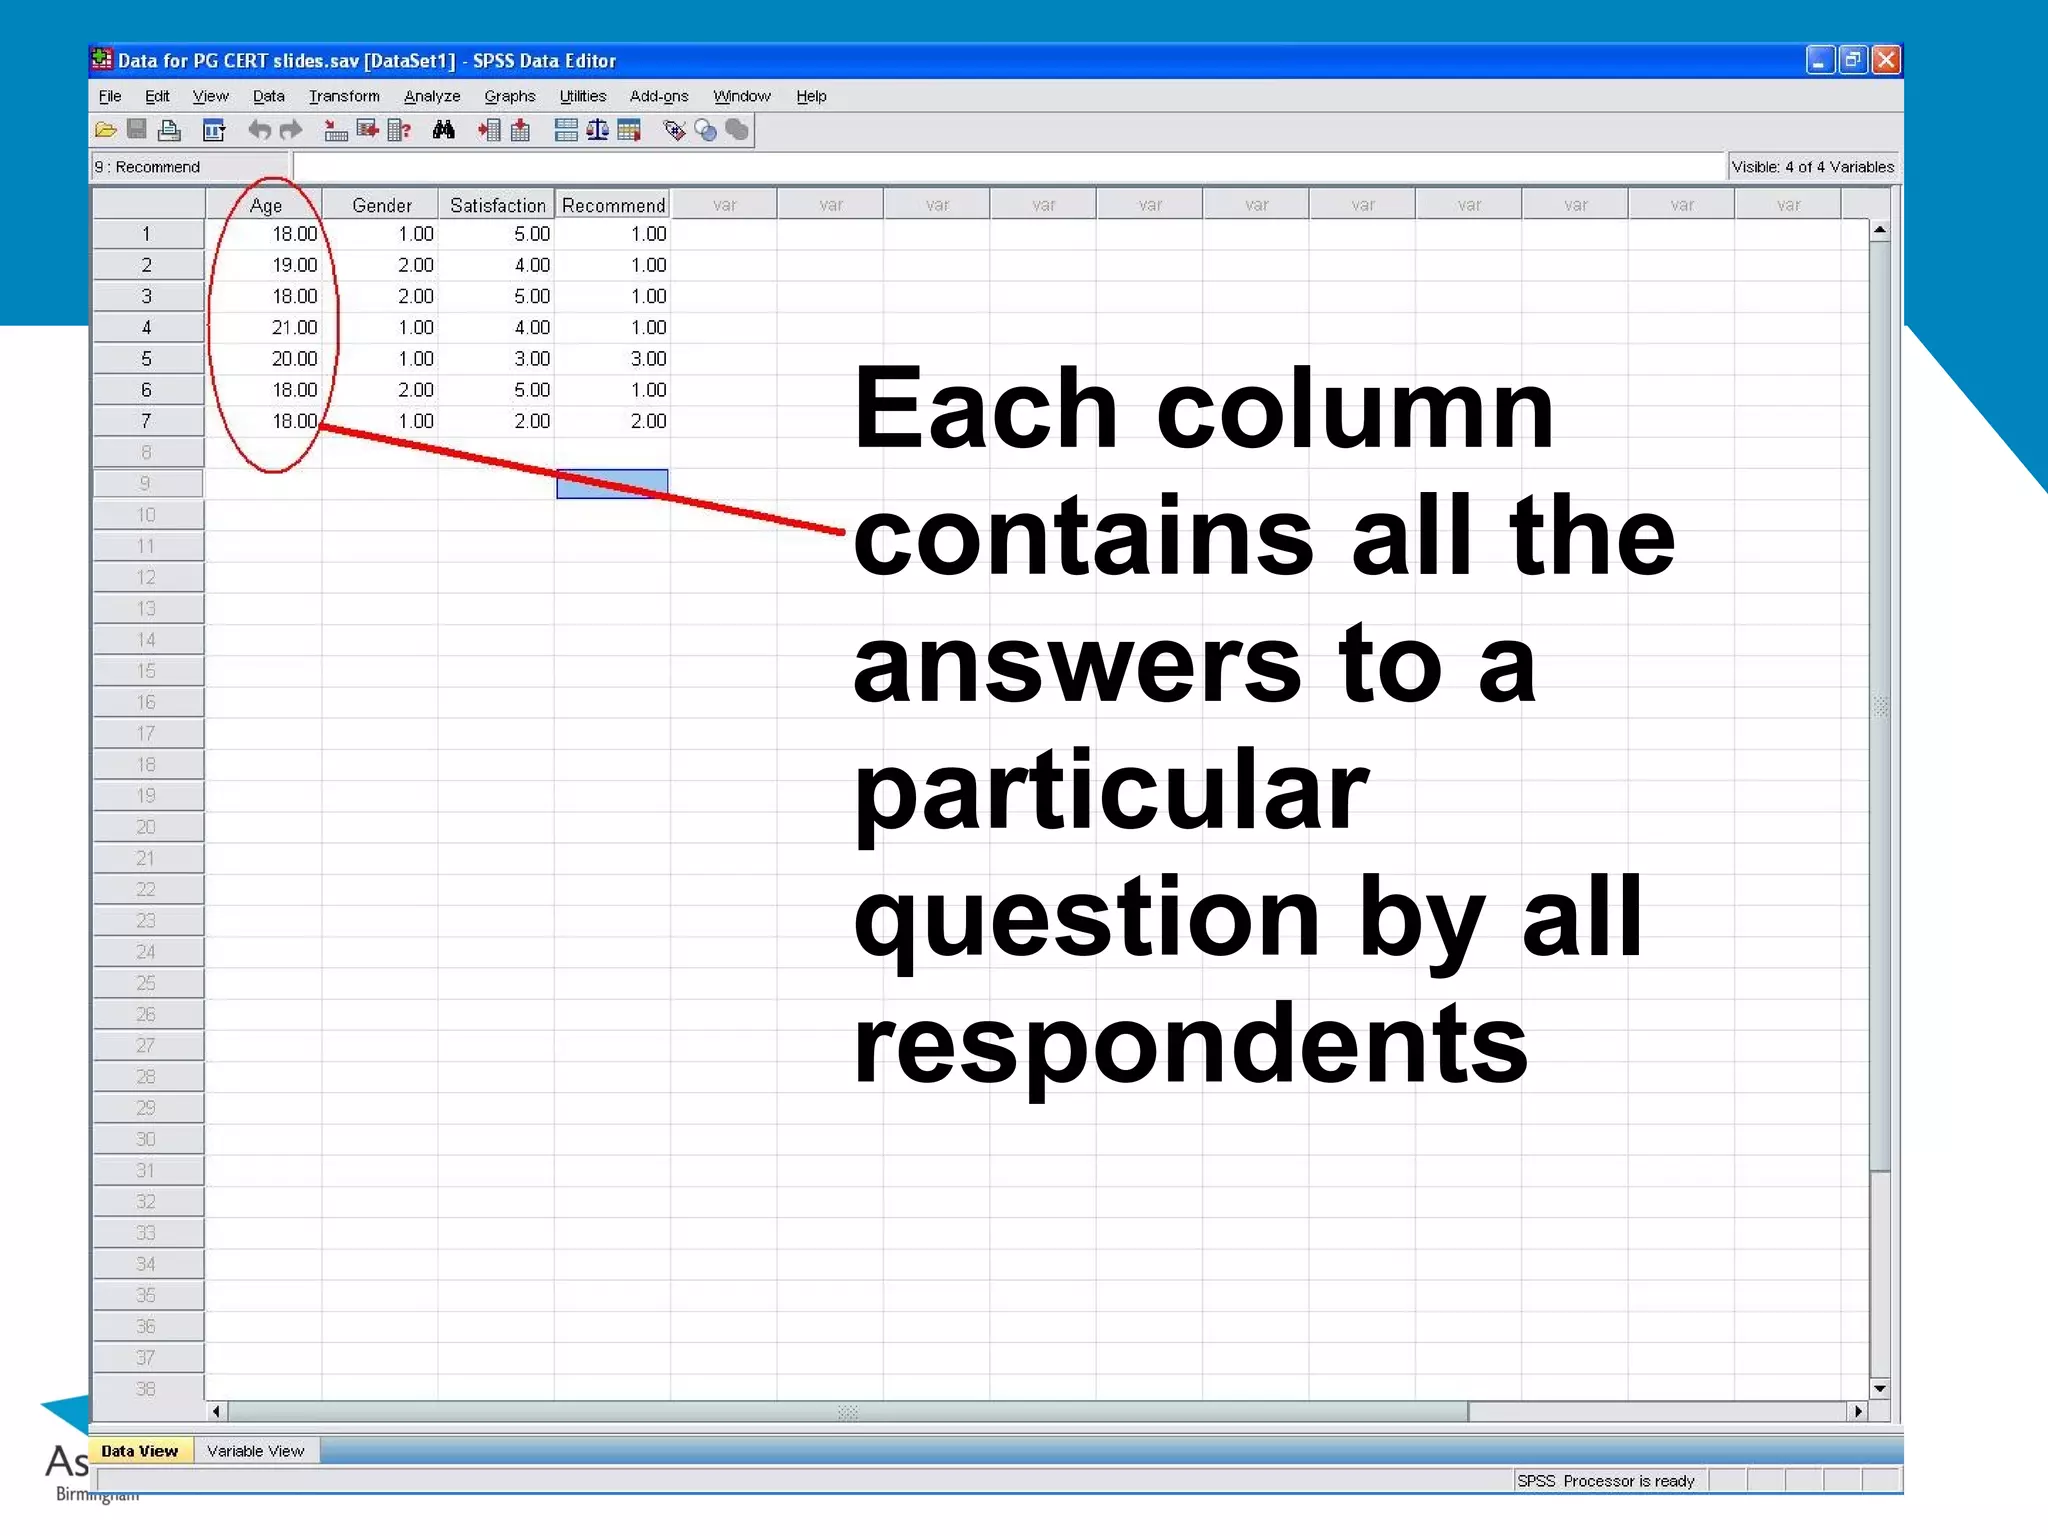Screen dimensions: 2048x1536
Task: Click the Find binoculars icon
Action: pyautogui.click(x=444, y=130)
